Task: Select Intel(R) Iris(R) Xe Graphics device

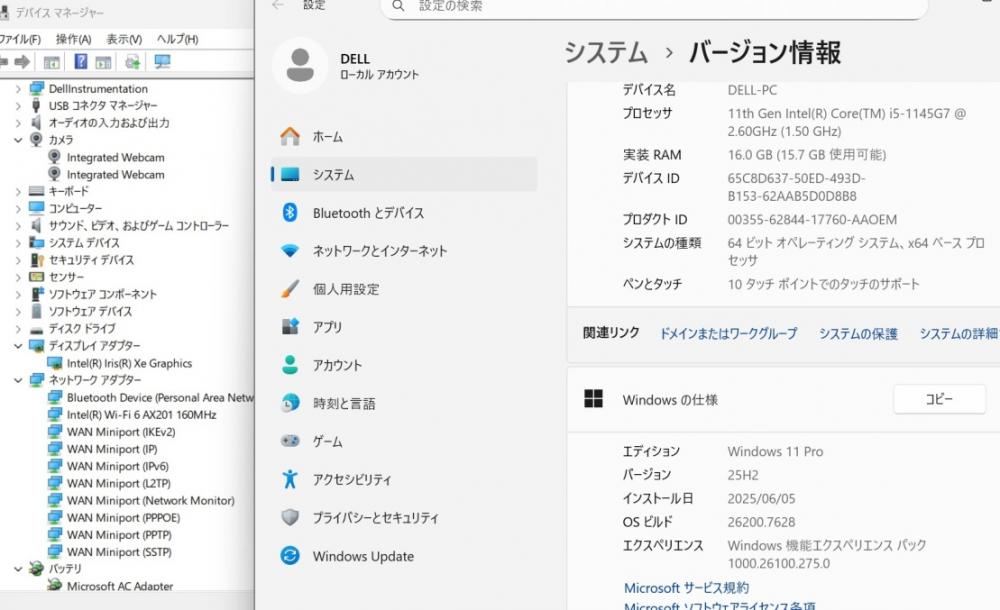Action: coord(129,363)
